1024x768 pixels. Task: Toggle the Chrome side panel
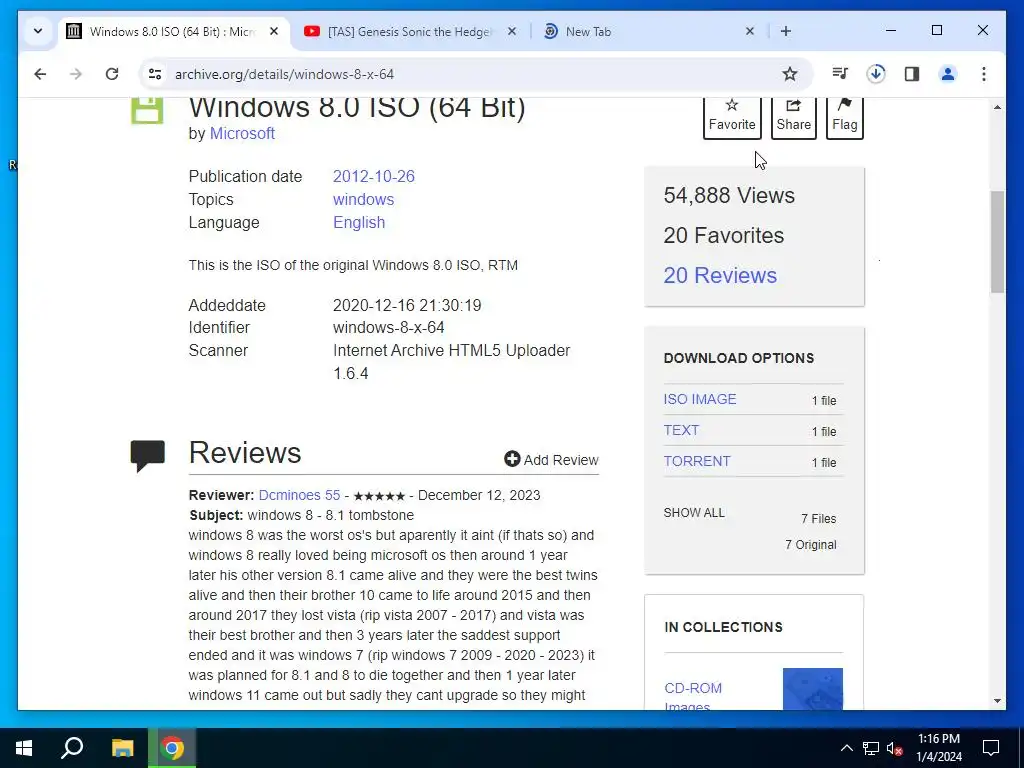click(912, 74)
